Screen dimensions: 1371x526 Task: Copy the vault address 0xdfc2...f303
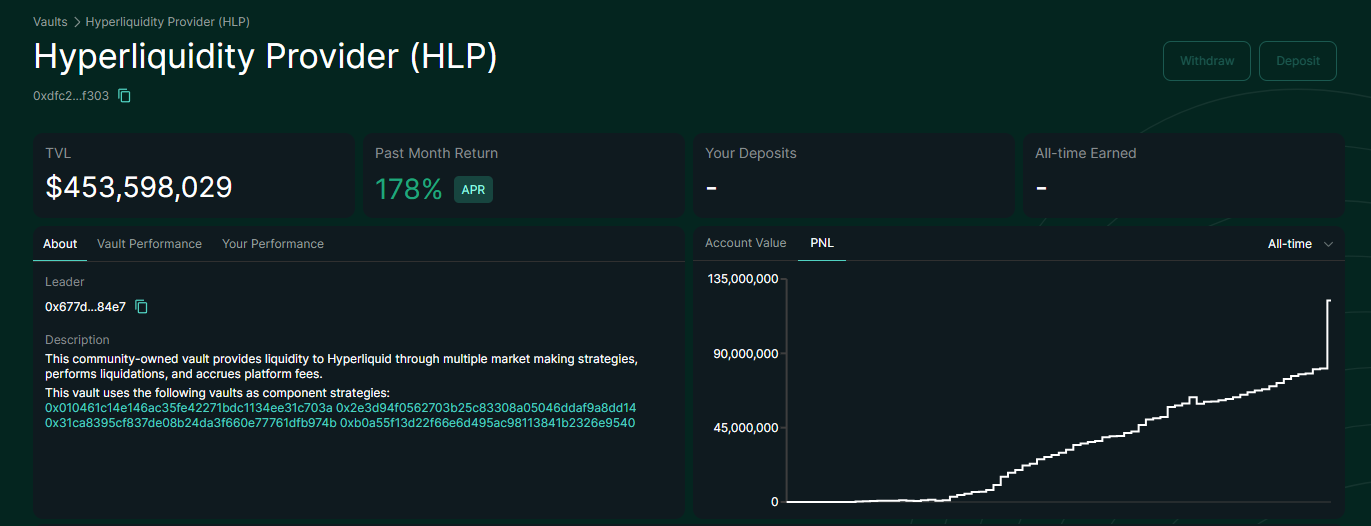(x=125, y=96)
